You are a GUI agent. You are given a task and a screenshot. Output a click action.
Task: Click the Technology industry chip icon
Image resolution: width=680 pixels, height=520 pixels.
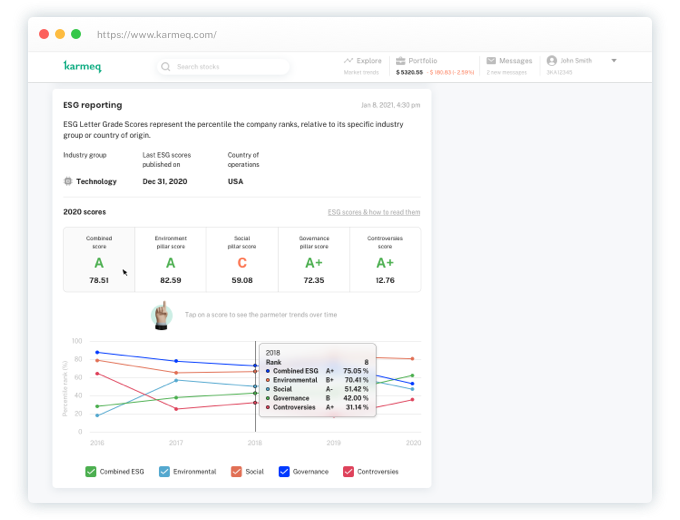point(68,181)
